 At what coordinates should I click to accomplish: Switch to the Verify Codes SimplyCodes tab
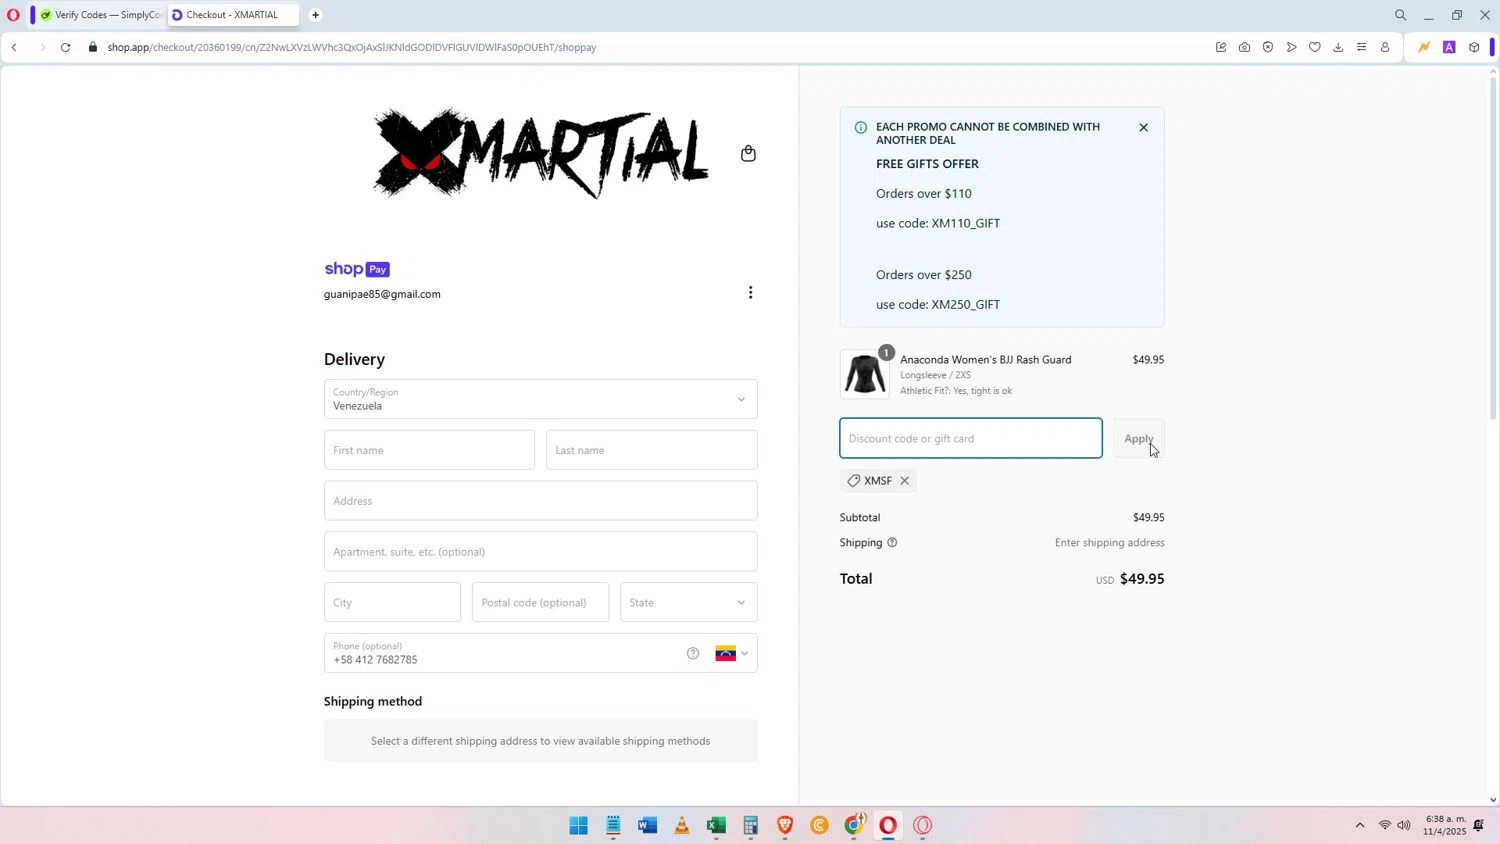point(100,15)
